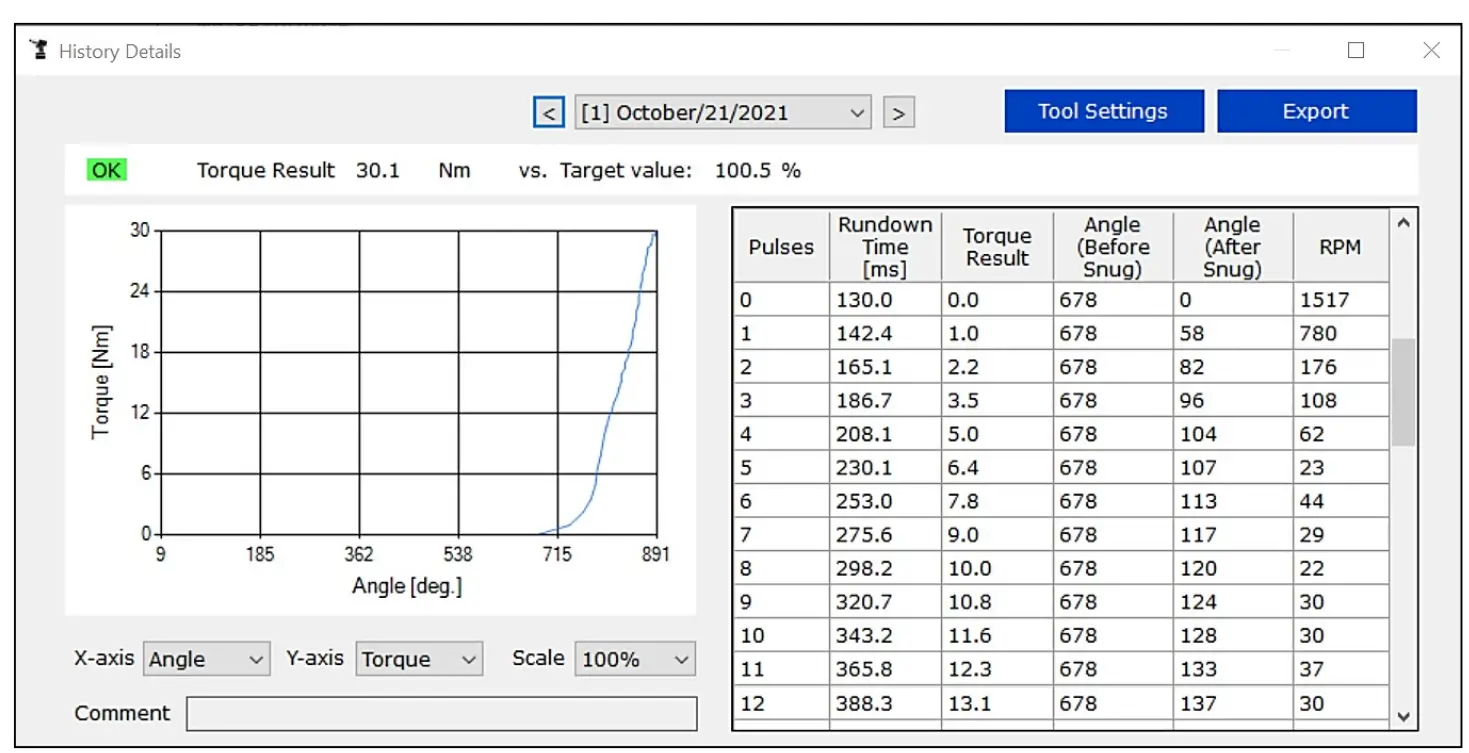This screenshot has height=753, width=1469.
Task: Click the Angle (After Snug) column header
Action: [1233, 247]
